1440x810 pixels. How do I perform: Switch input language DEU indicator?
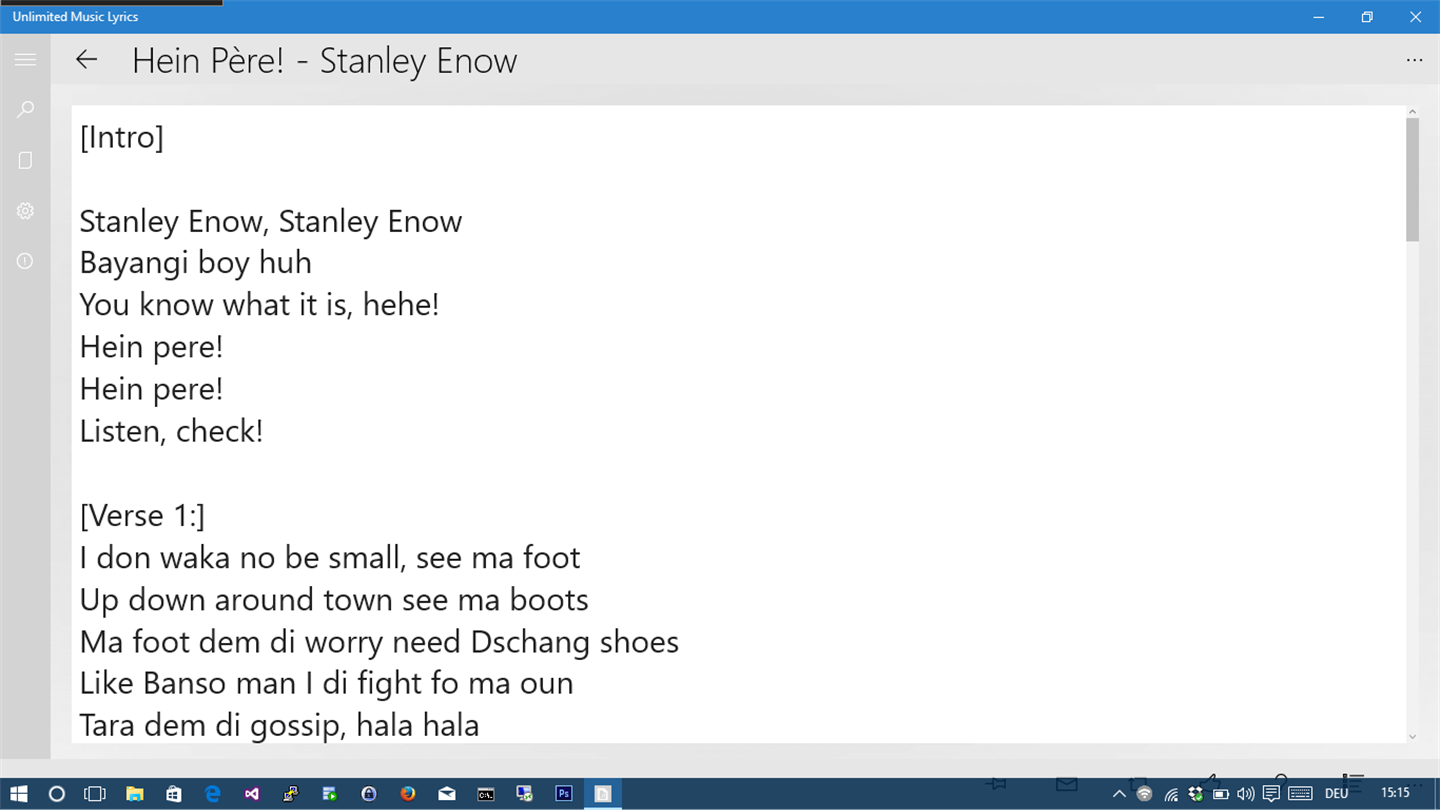click(1337, 794)
